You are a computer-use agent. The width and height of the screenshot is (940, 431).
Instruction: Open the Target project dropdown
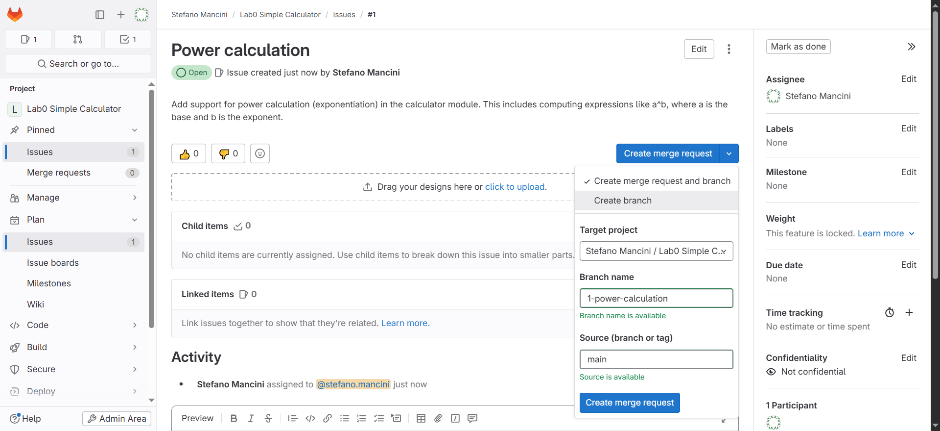tap(657, 251)
